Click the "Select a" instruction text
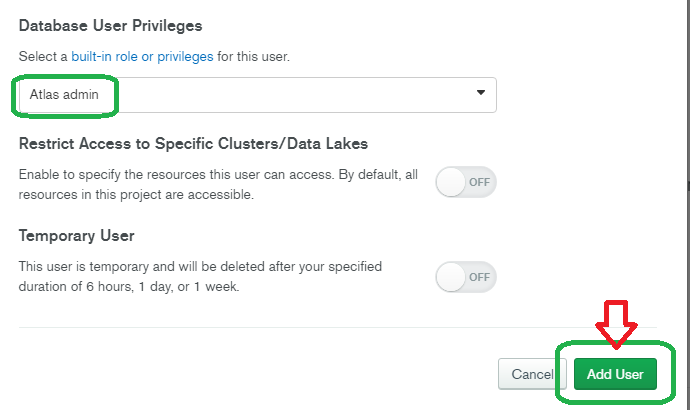The width and height of the screenshot is (690, 410). [43, 57]
